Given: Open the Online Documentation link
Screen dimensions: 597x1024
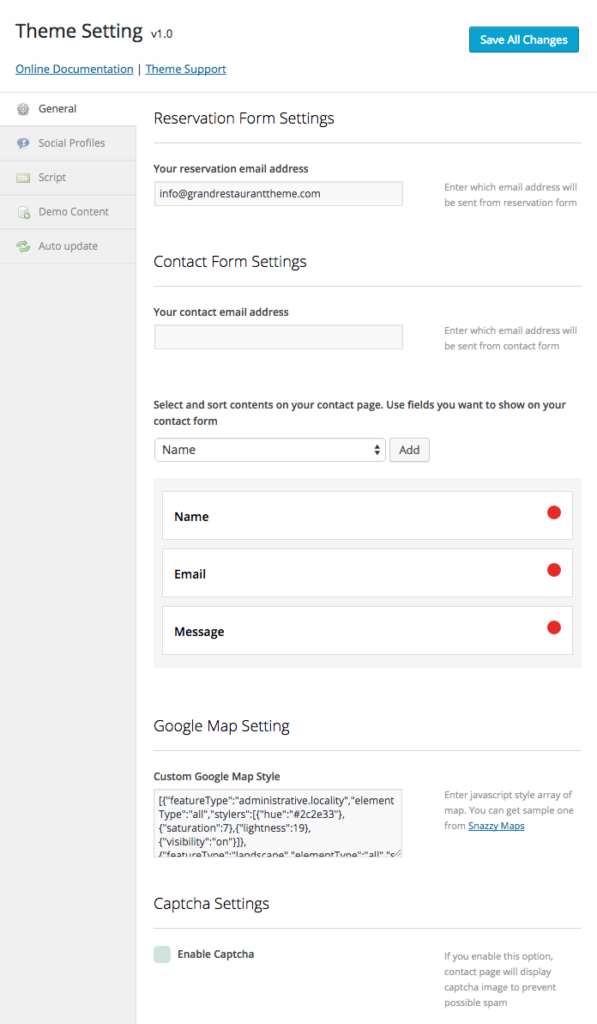Looking at the screenshot, I should [x=74, y=69].
